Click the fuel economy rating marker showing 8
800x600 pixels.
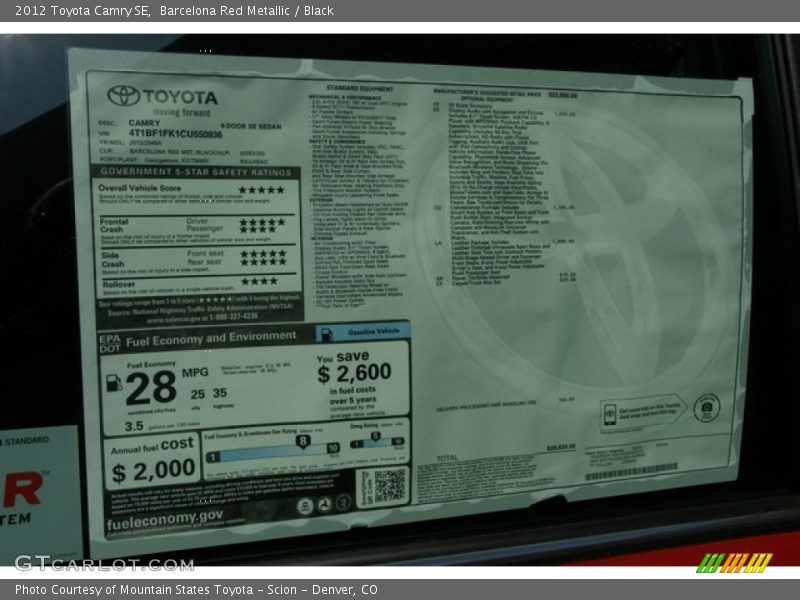[303, 441]
